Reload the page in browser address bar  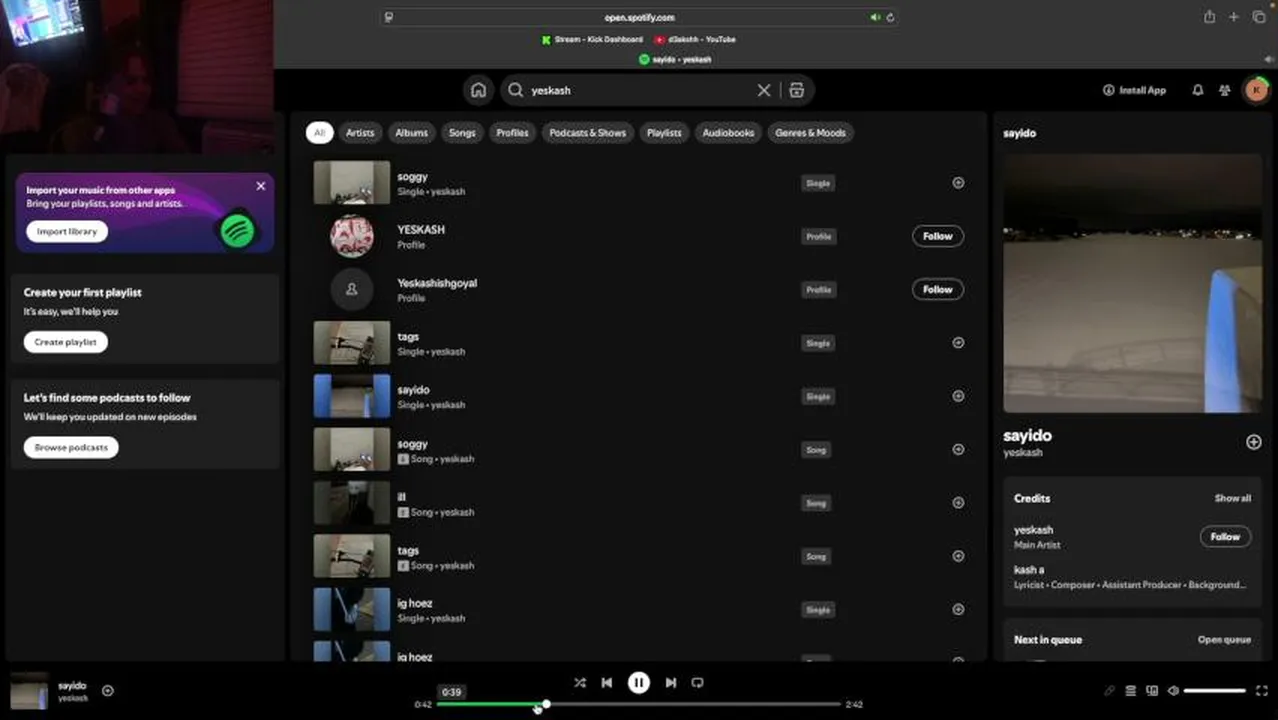[x=890, y=17]
